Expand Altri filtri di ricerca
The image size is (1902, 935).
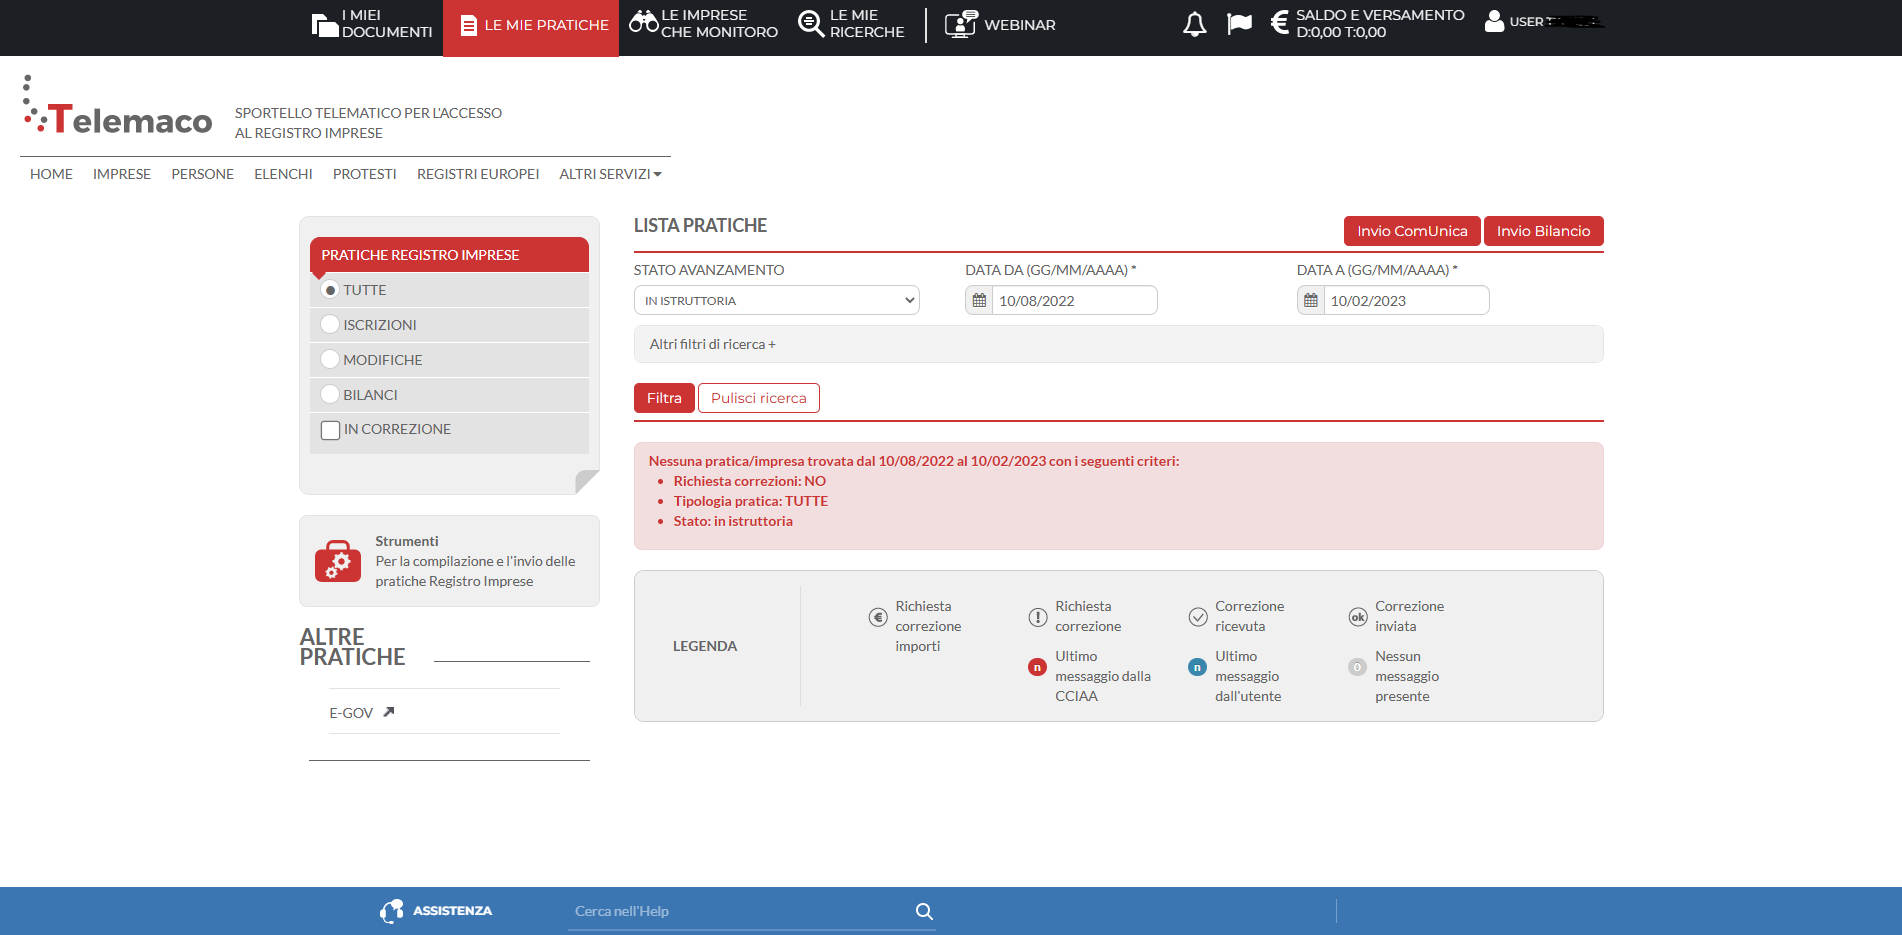point(712,344)
